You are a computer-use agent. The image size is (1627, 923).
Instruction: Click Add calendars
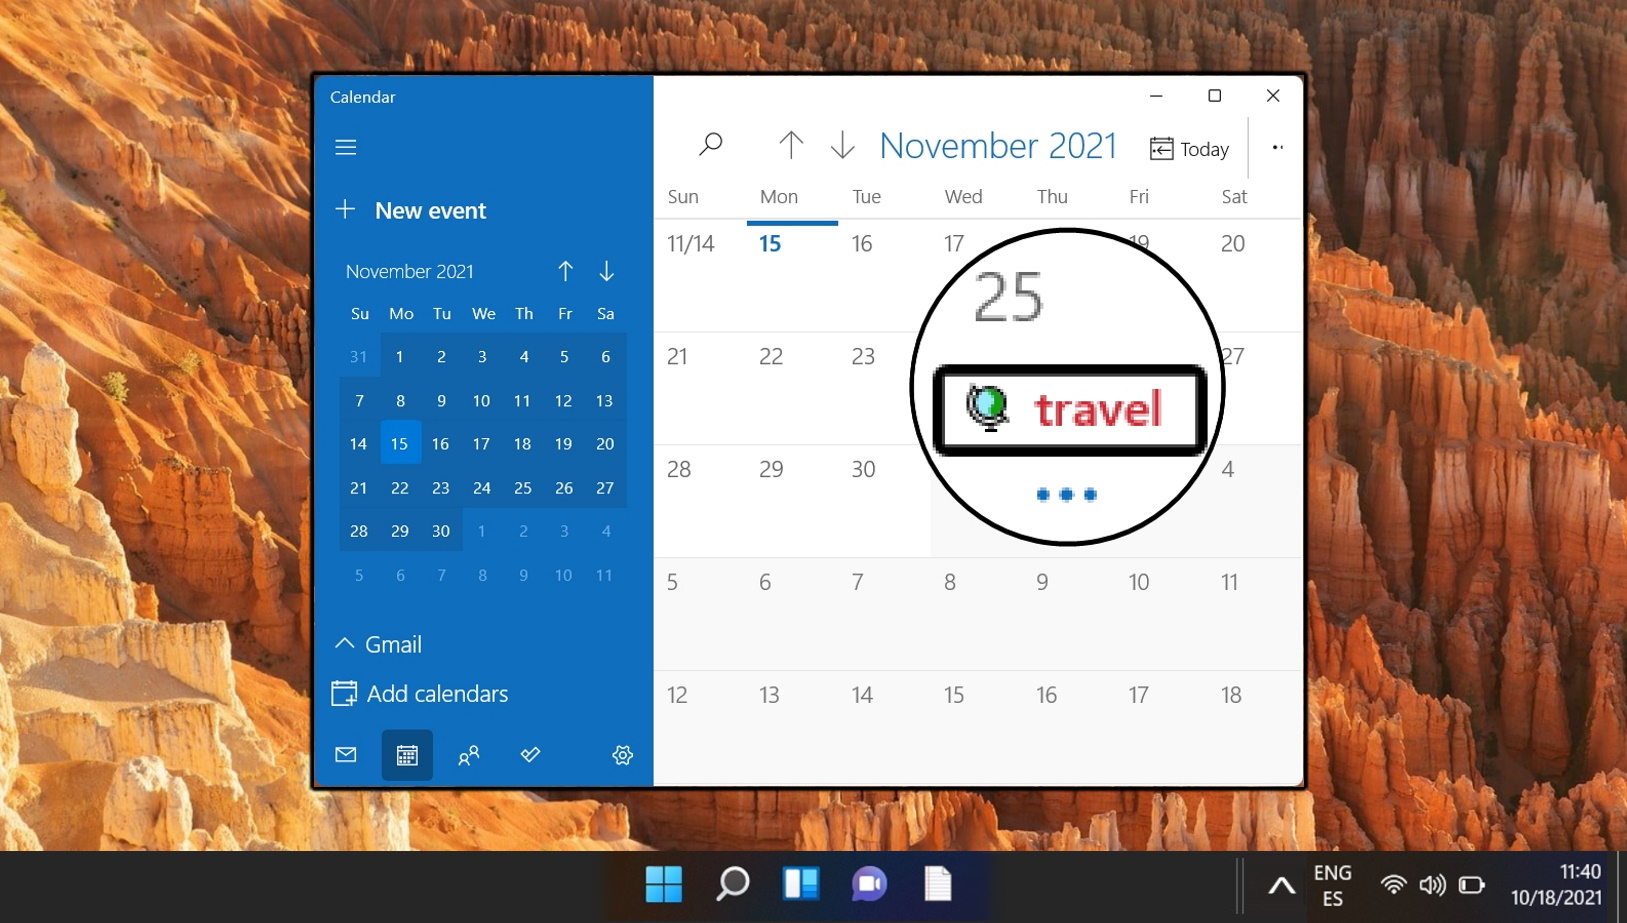[x=420, y=693]
